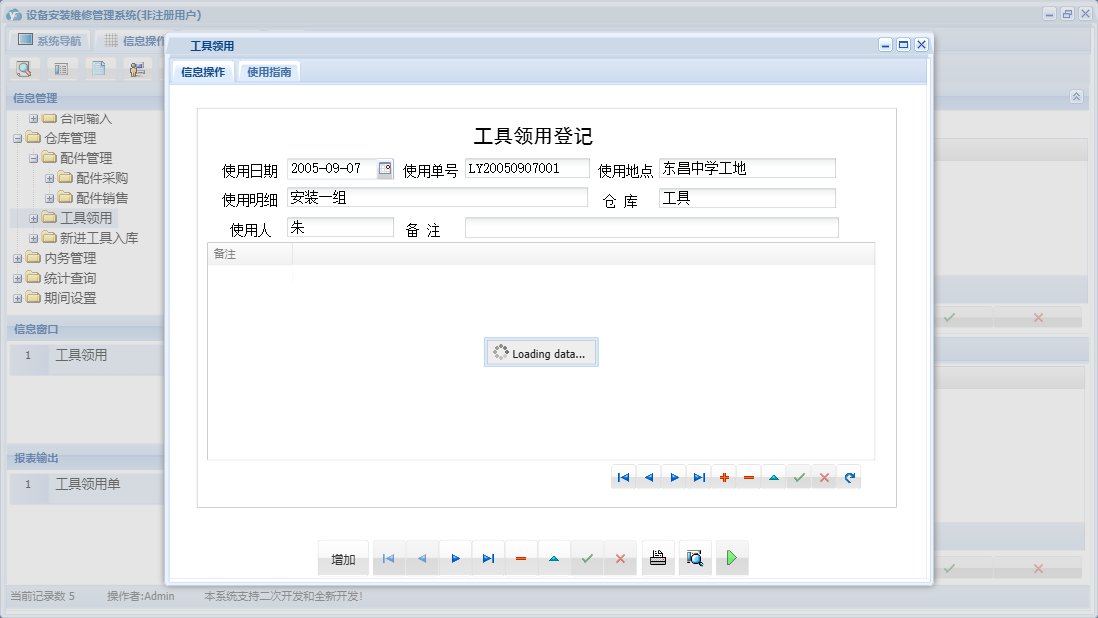1098x618 pixels.
Task: Click the printer icon on bottom toolbar
Action: coord(658,558)
